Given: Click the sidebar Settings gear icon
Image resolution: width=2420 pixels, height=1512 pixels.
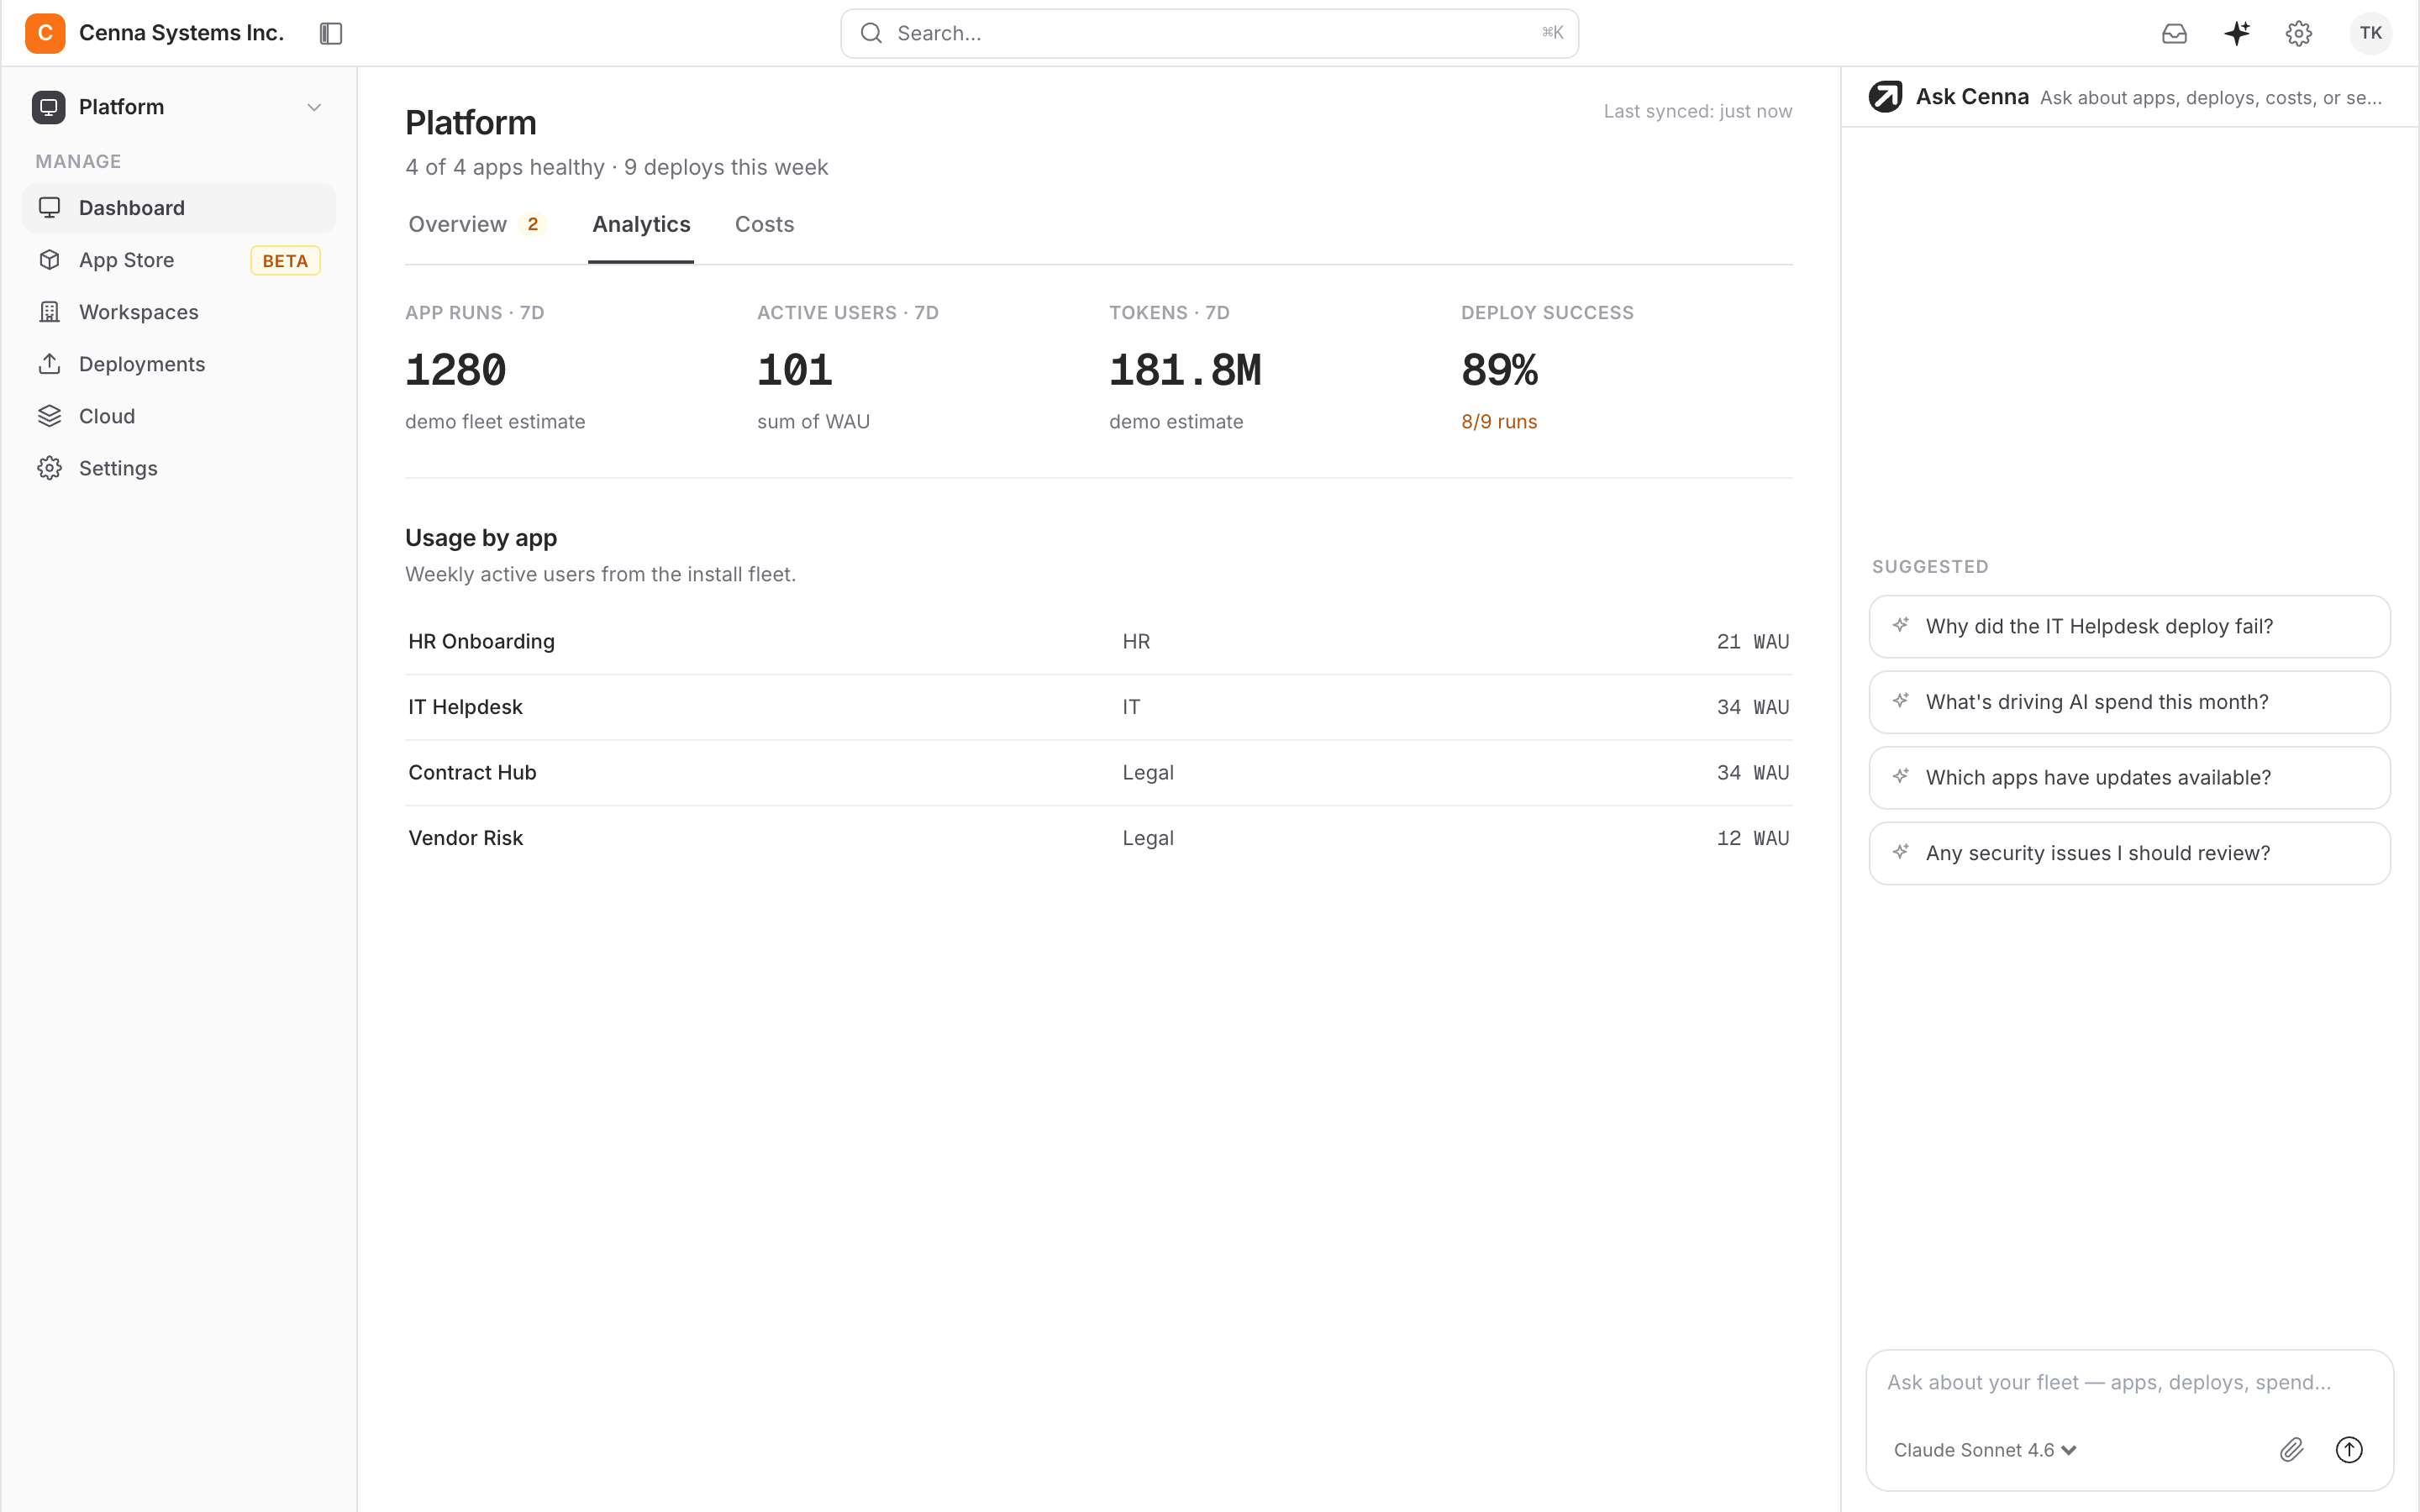Looking at the screenshot, I should pos(49,468).
